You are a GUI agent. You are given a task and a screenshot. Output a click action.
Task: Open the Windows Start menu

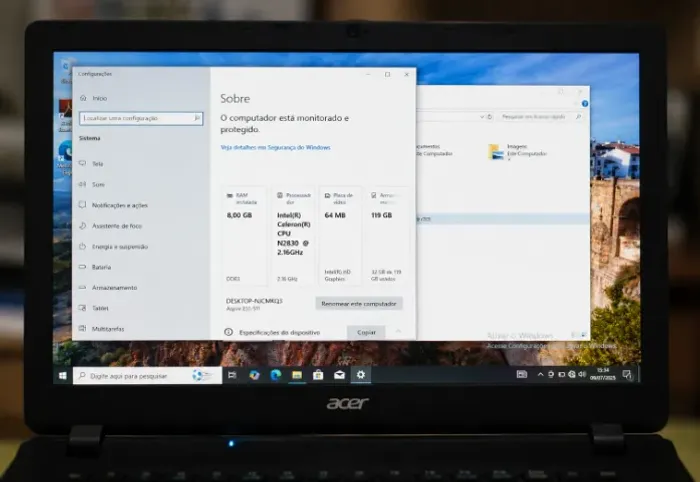(62, 376)
